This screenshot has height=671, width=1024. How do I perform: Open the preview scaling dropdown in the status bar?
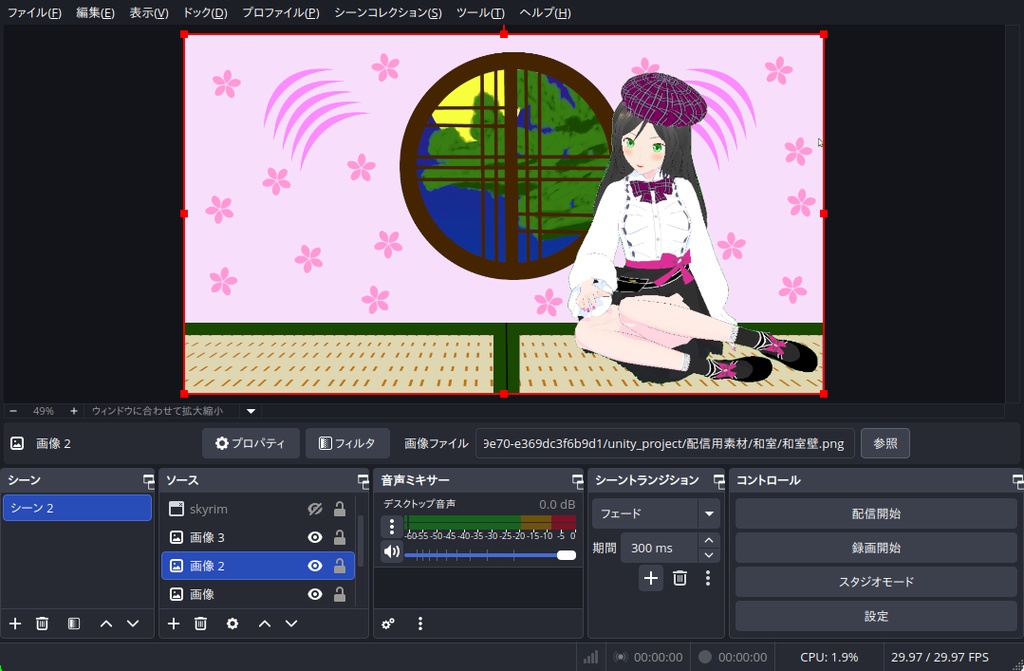(x=250, y=410)
